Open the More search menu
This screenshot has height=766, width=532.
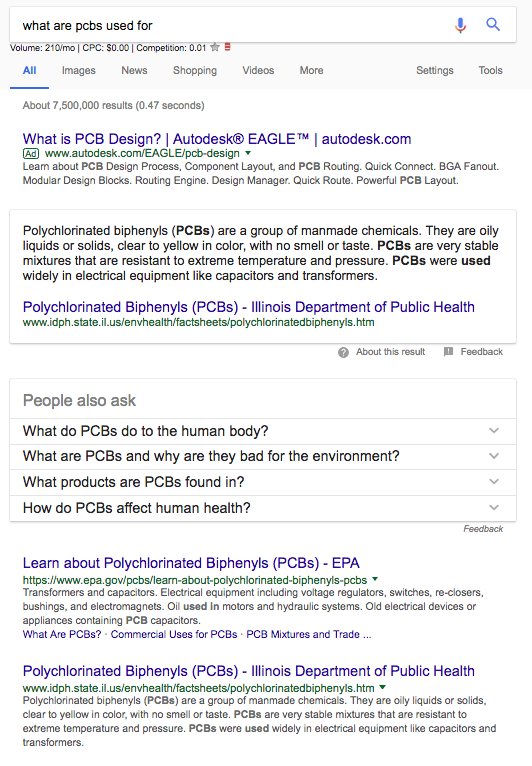point(312,70)
